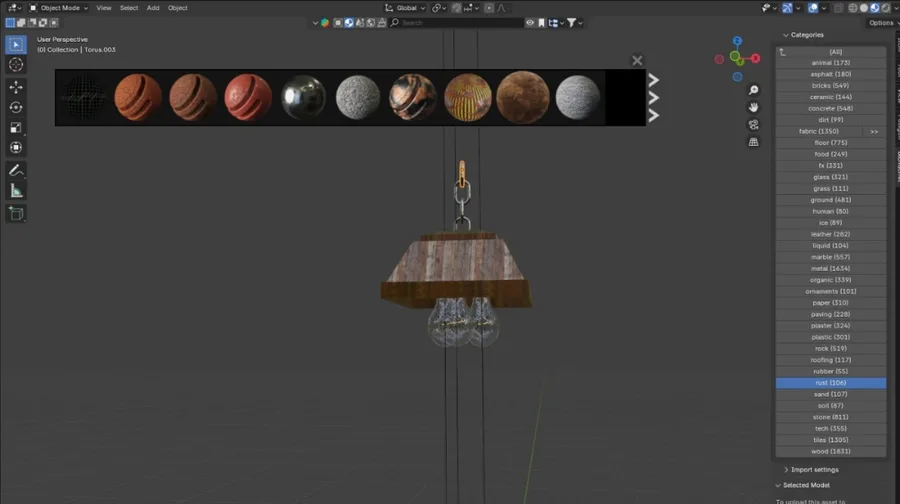Click the set-selection mode first icon in header
This screenshot has height=504, width=900.
[x=10, y=23]
